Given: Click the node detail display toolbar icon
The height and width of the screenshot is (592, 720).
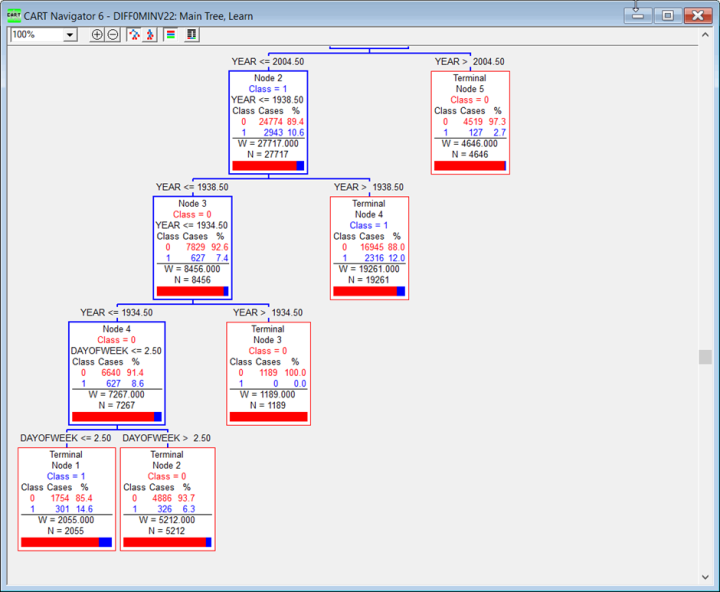Looking at the screenshot, I should coord(191,34).
